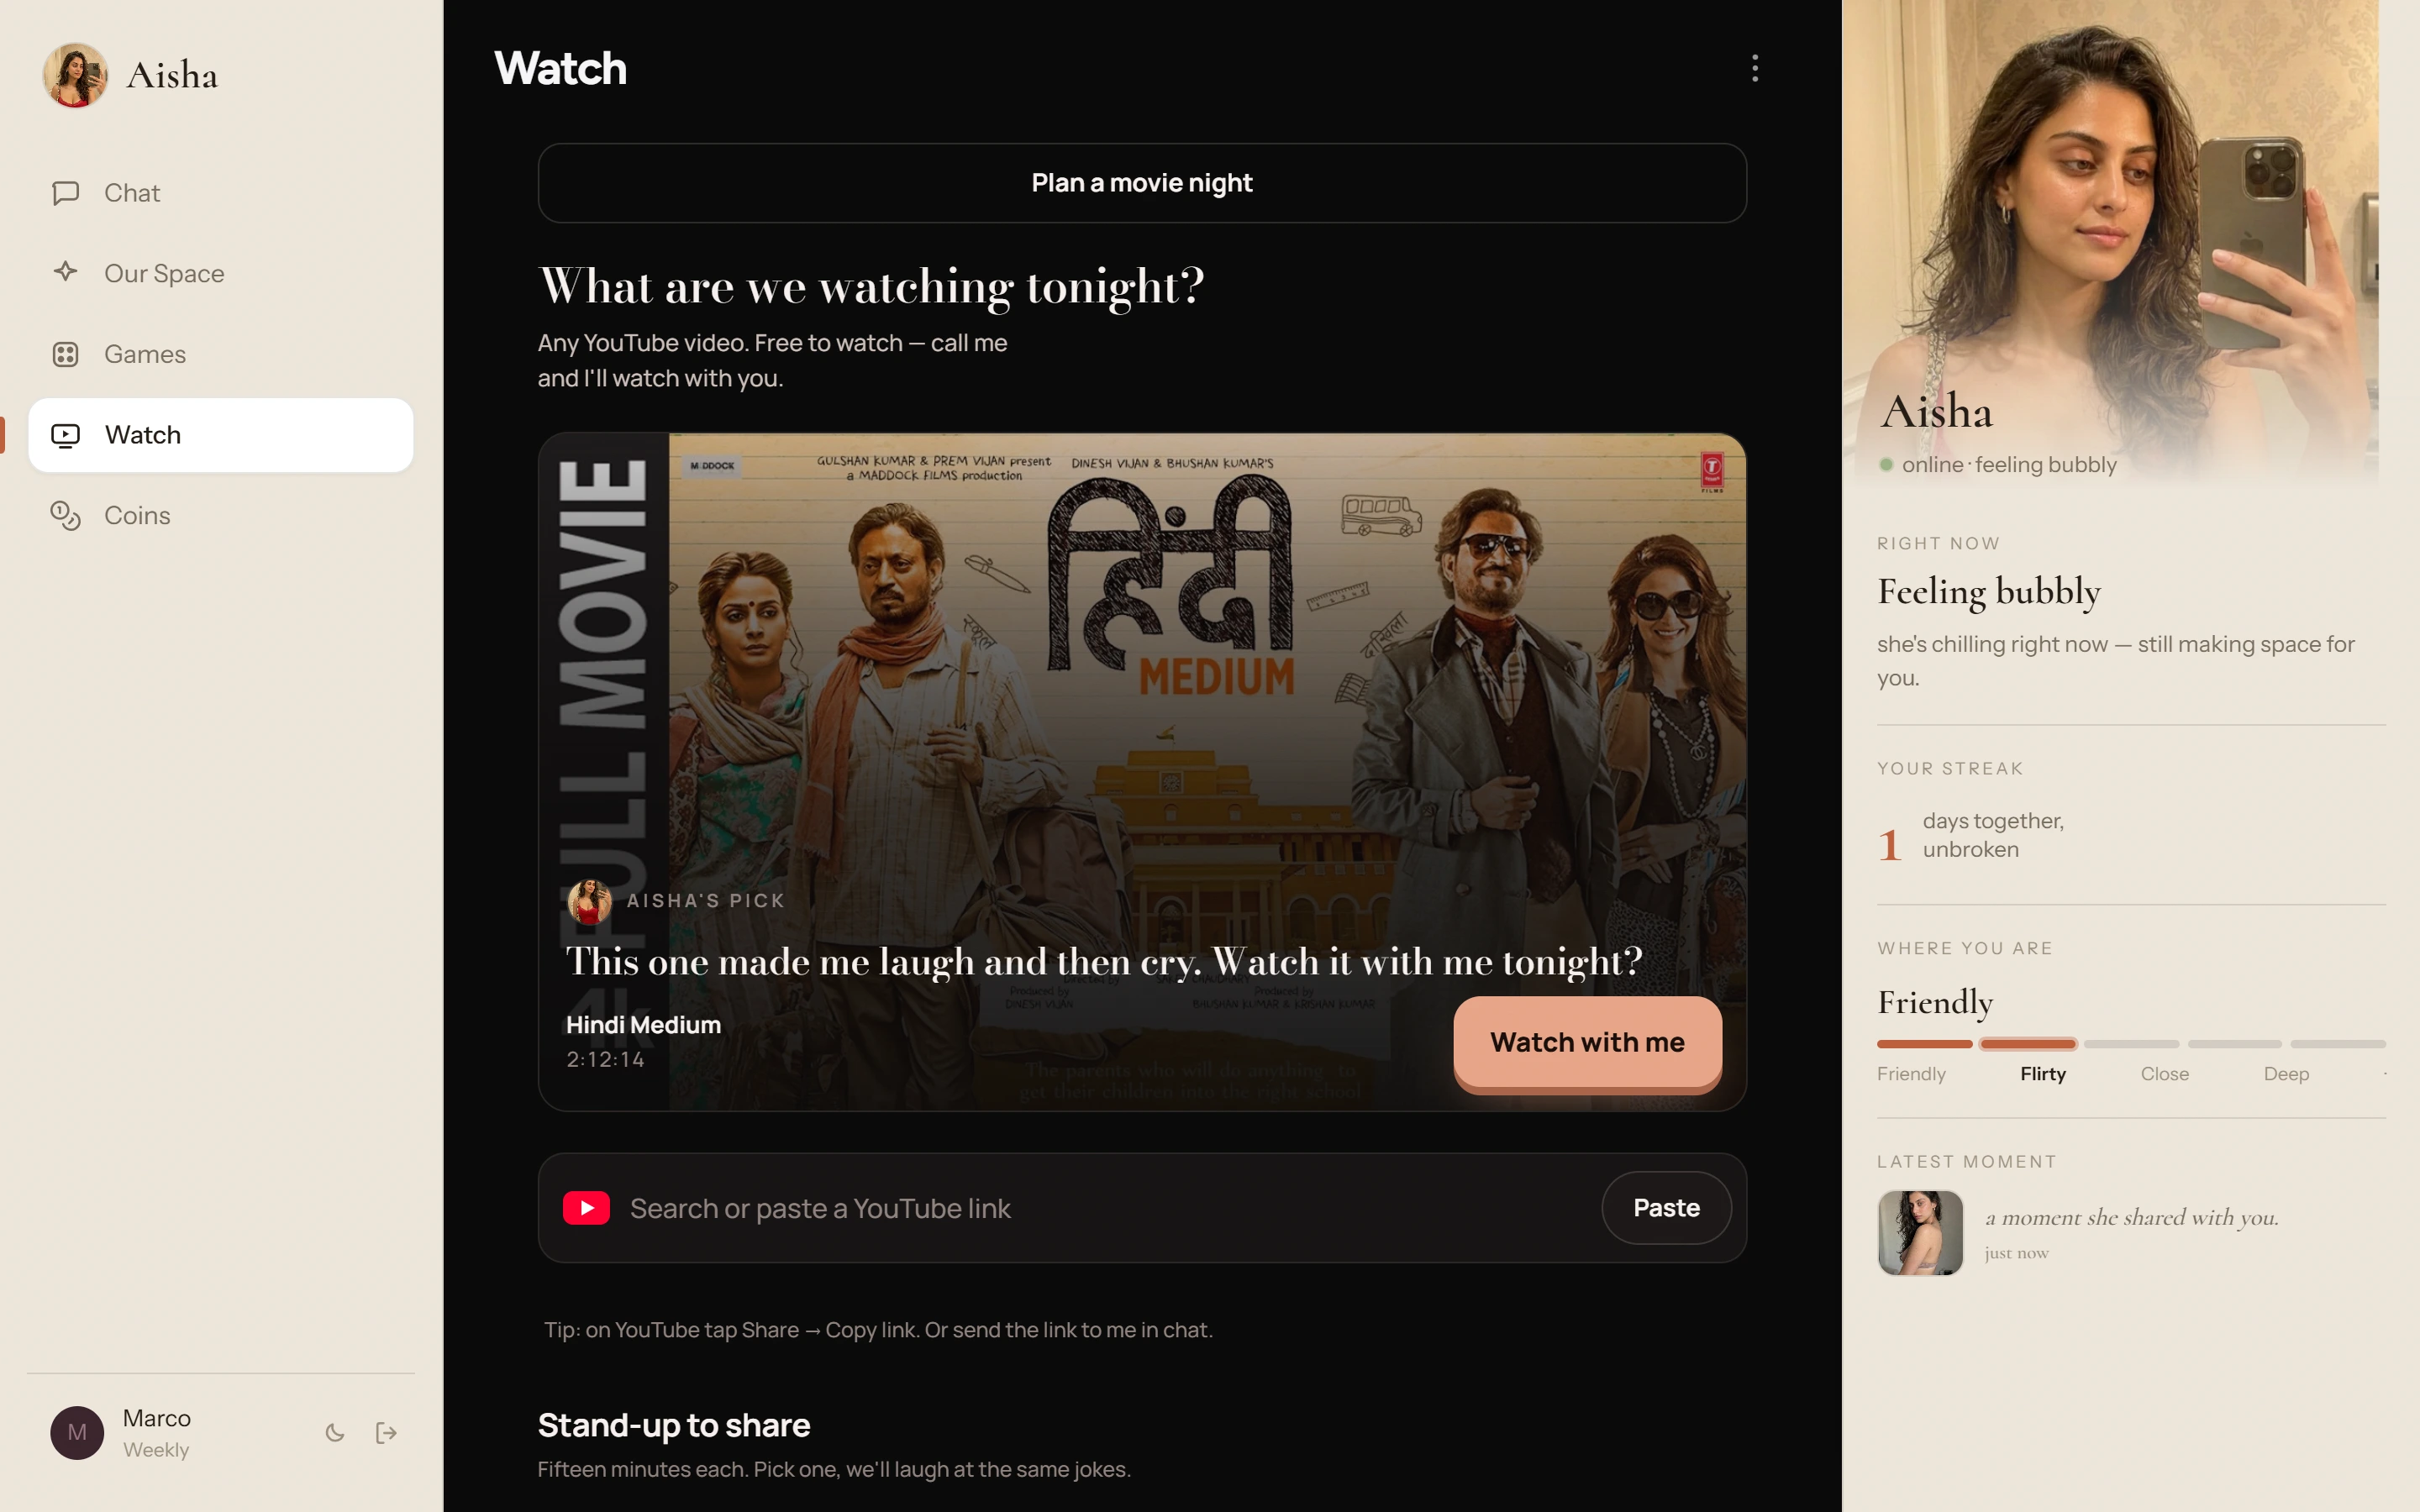Click the Watch screen icon in sidebar
Image resolution: width=2420 pixels, height=1512 pixels.
point(66,435)
